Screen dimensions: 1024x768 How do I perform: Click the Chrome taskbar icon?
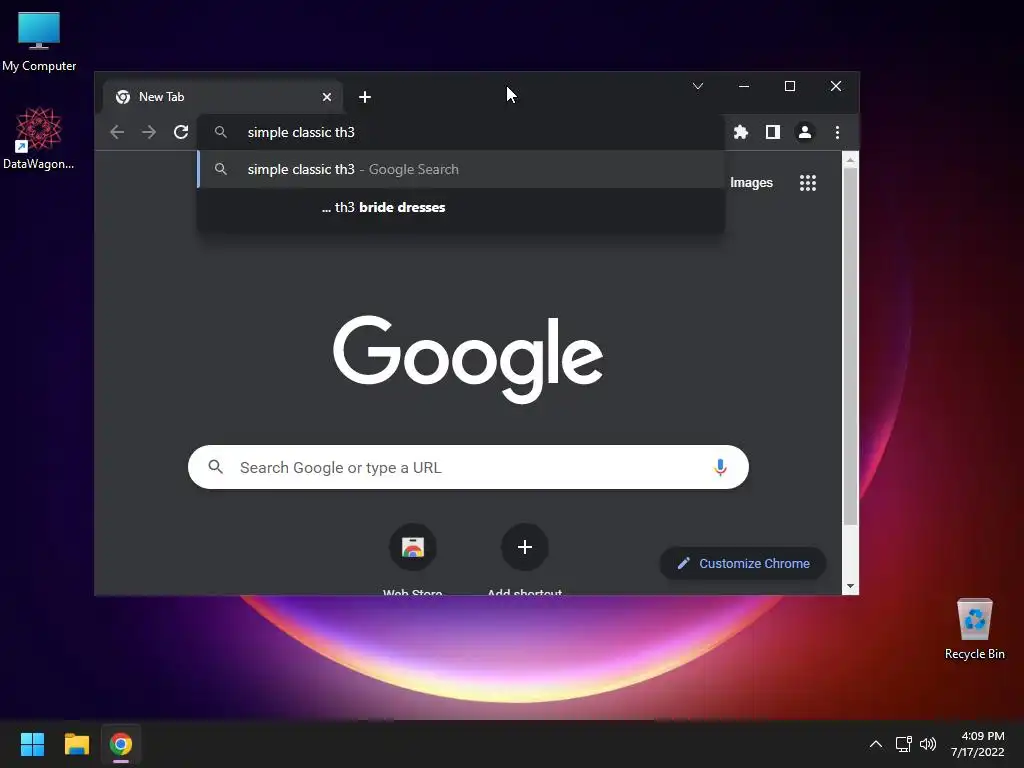[x=121, y=744]
